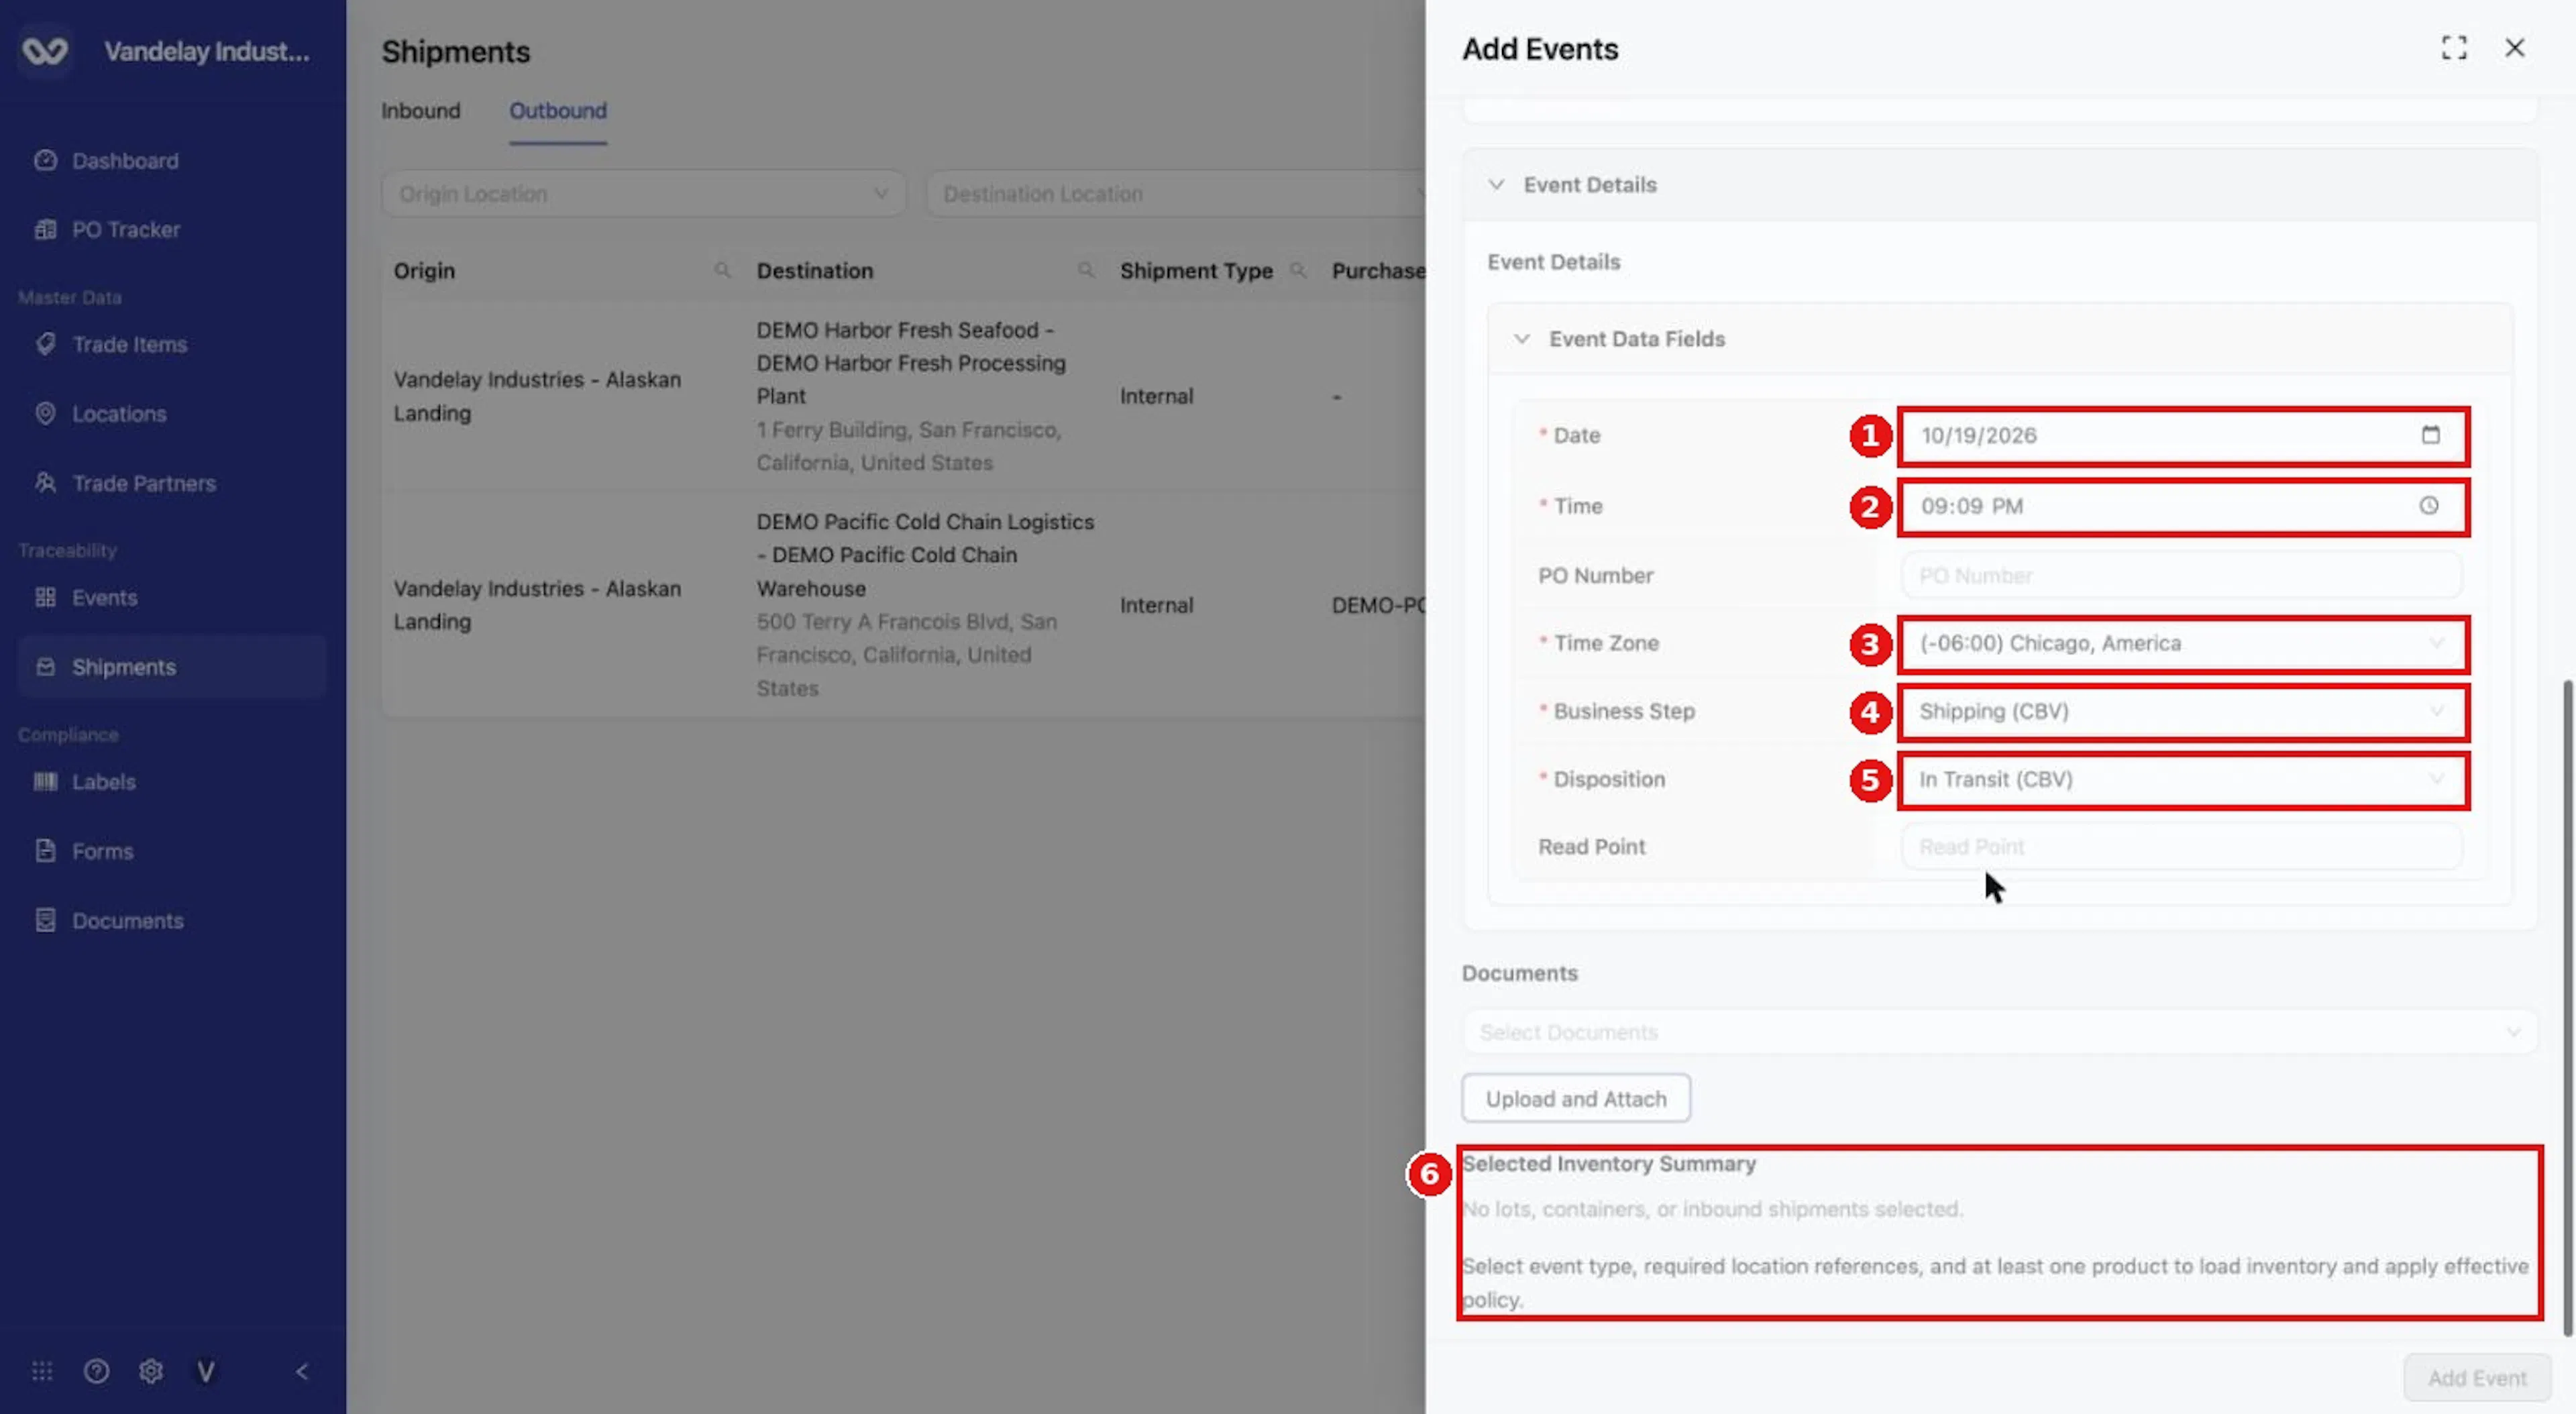Viewport: 2576px width, 1414px height.
Task: Collapse the Event Details section
Action: [1496, 185]
